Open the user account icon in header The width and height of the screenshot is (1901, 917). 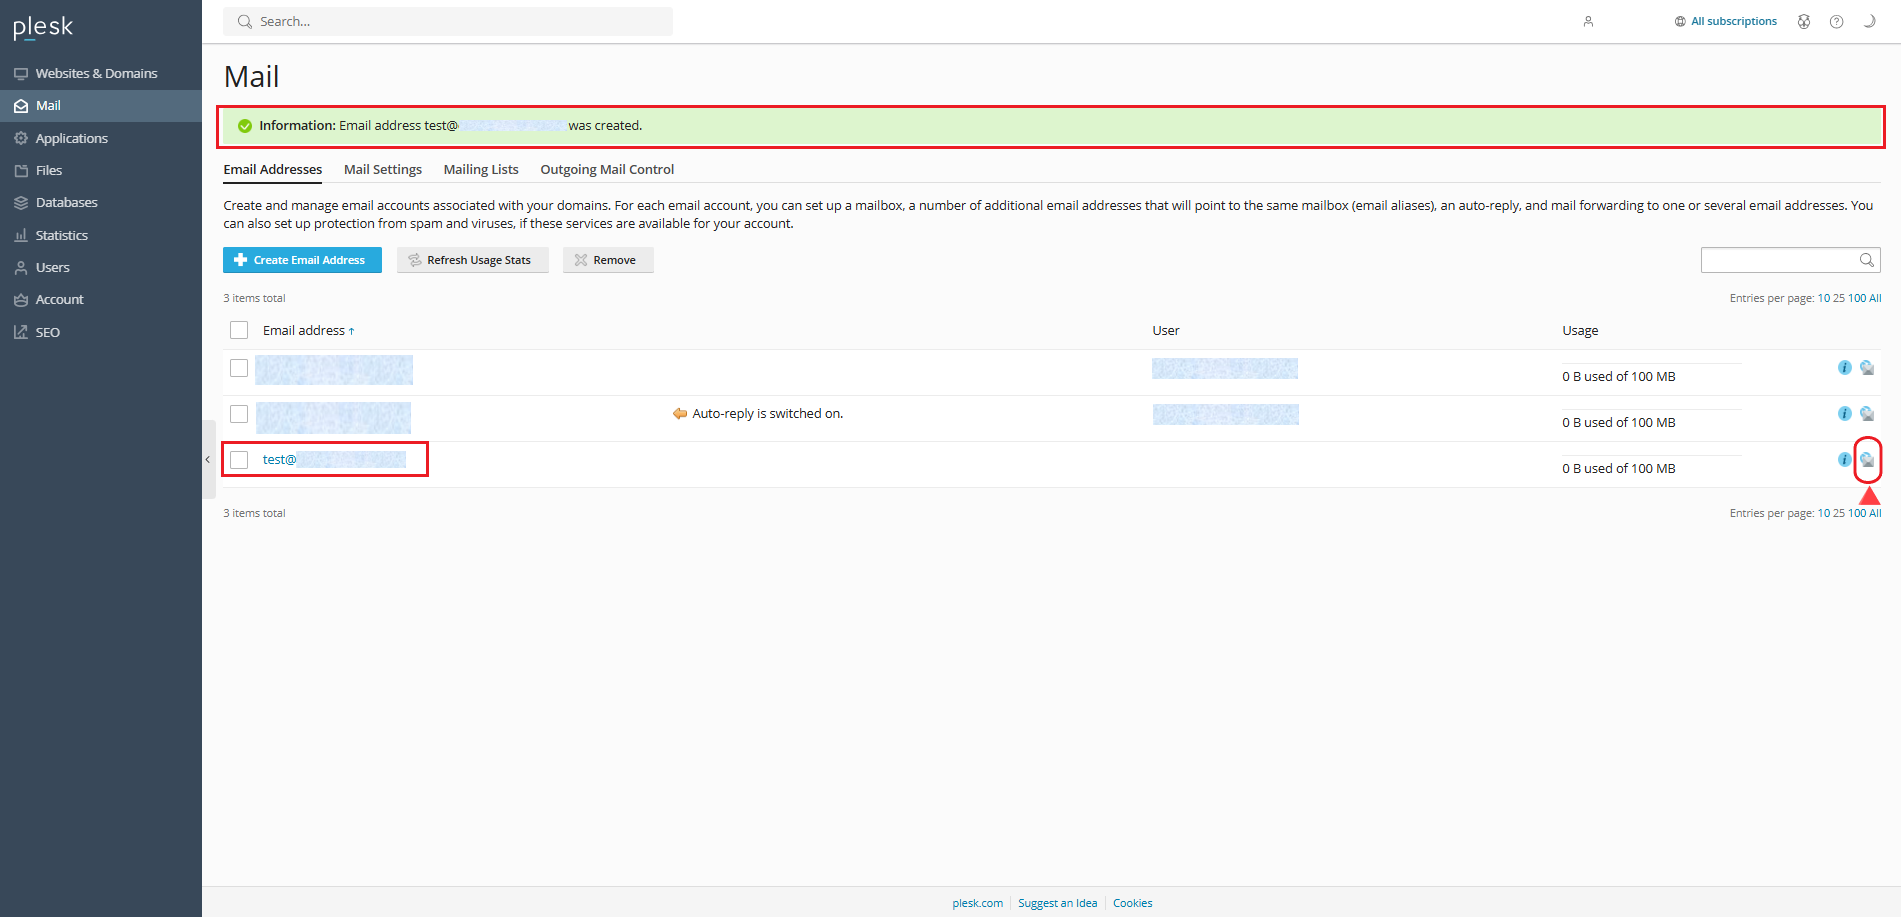click(1588, 22)
